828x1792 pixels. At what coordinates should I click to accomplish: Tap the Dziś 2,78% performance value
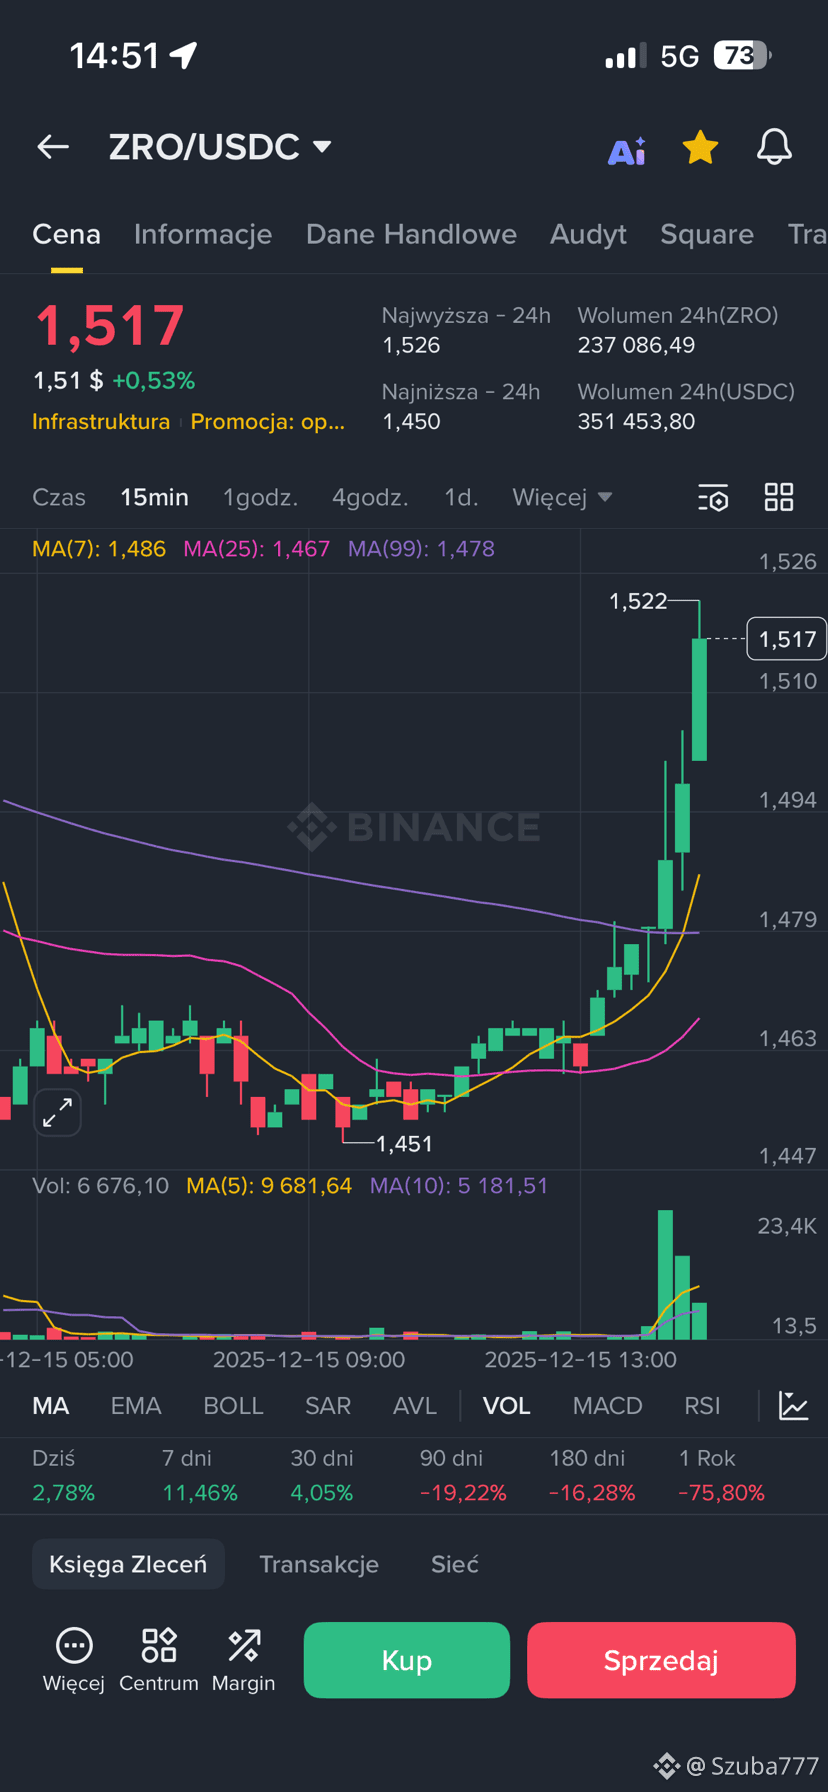[63, 1493]
